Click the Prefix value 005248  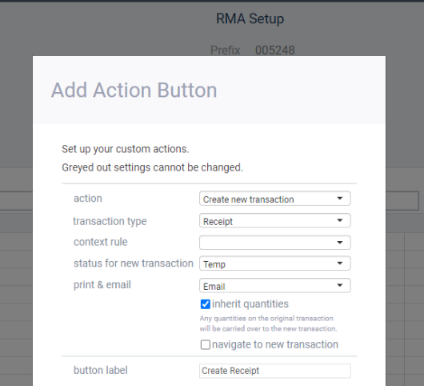click(275, 50)
